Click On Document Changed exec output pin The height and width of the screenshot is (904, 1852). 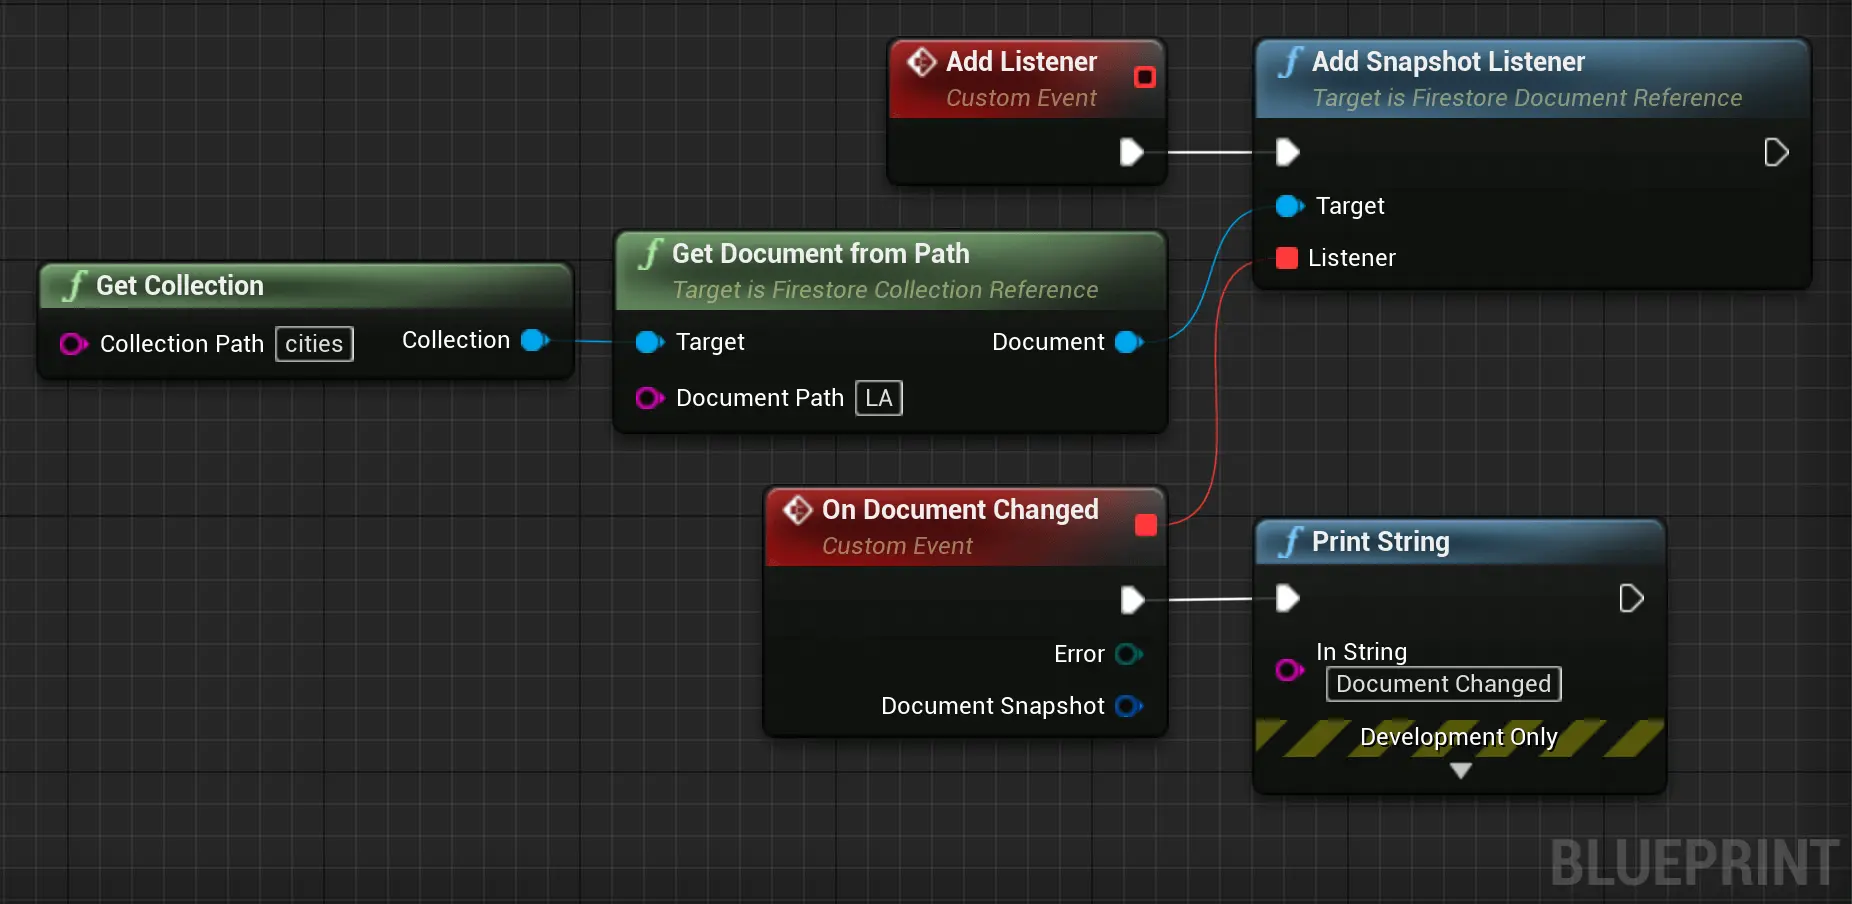pos(1132,600)
